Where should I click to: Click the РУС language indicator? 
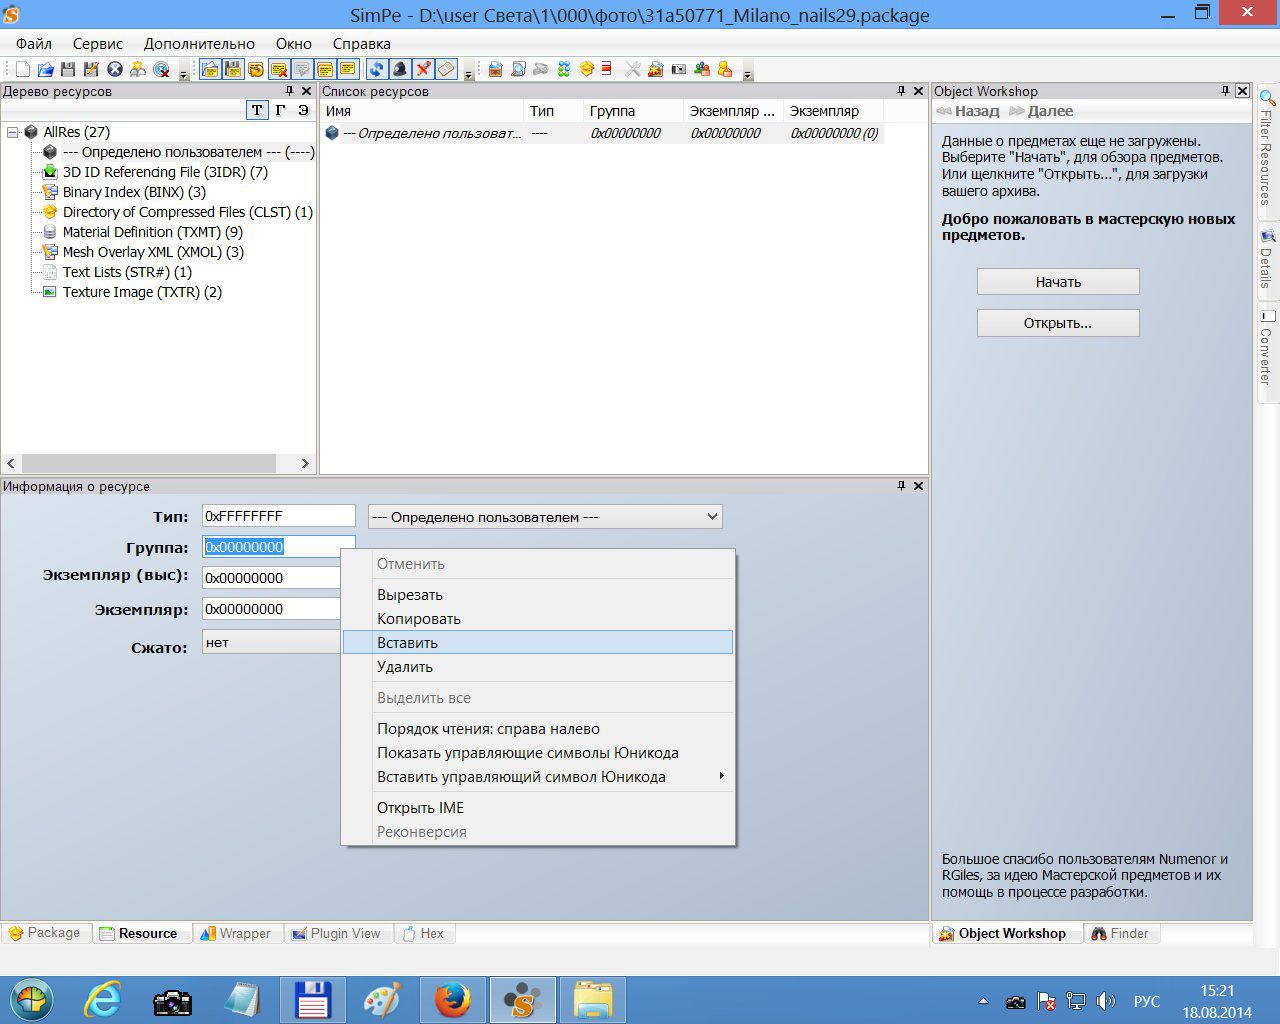coord(1146,1001)
